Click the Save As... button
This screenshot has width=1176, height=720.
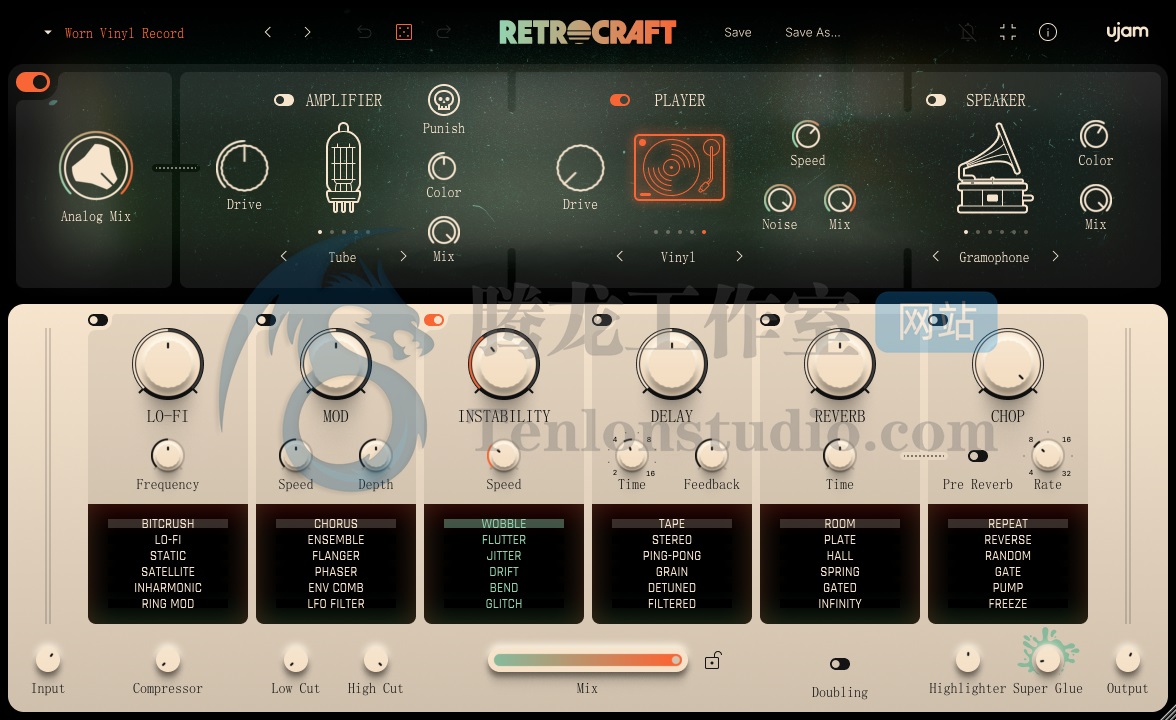click(x=813, y=32)
